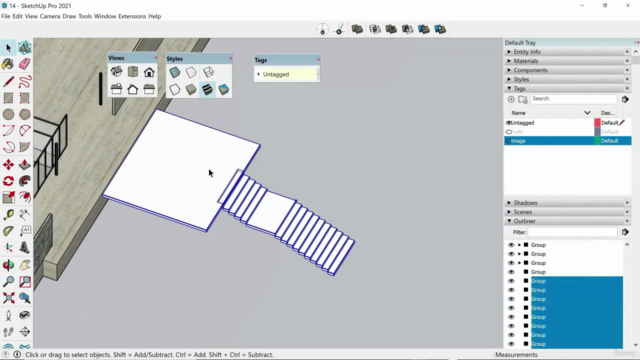Choose the Scale tool
The height and width of the screenshot is (360, 640).
[8, 198]
